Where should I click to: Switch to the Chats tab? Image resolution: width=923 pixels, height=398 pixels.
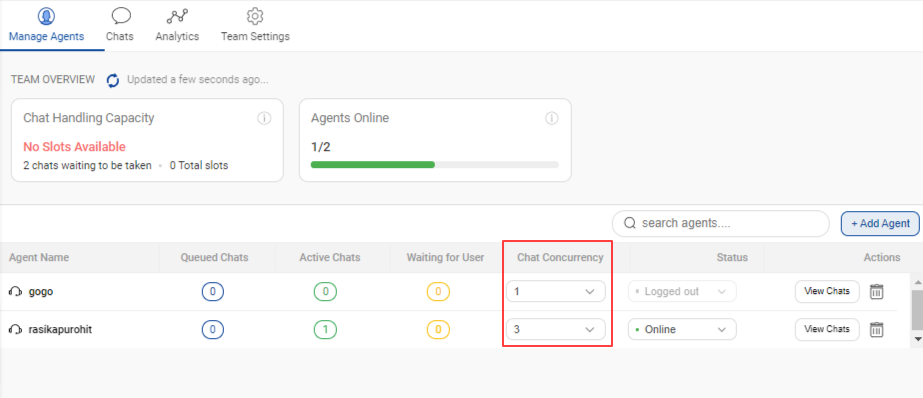(x=120, y=25)
